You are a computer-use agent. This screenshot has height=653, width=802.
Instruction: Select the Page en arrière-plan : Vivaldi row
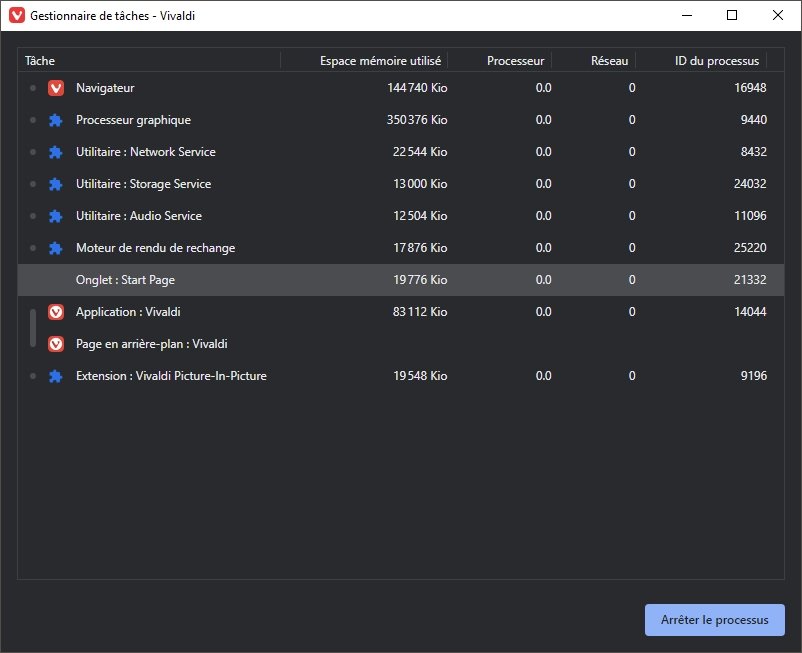(401, 344)
